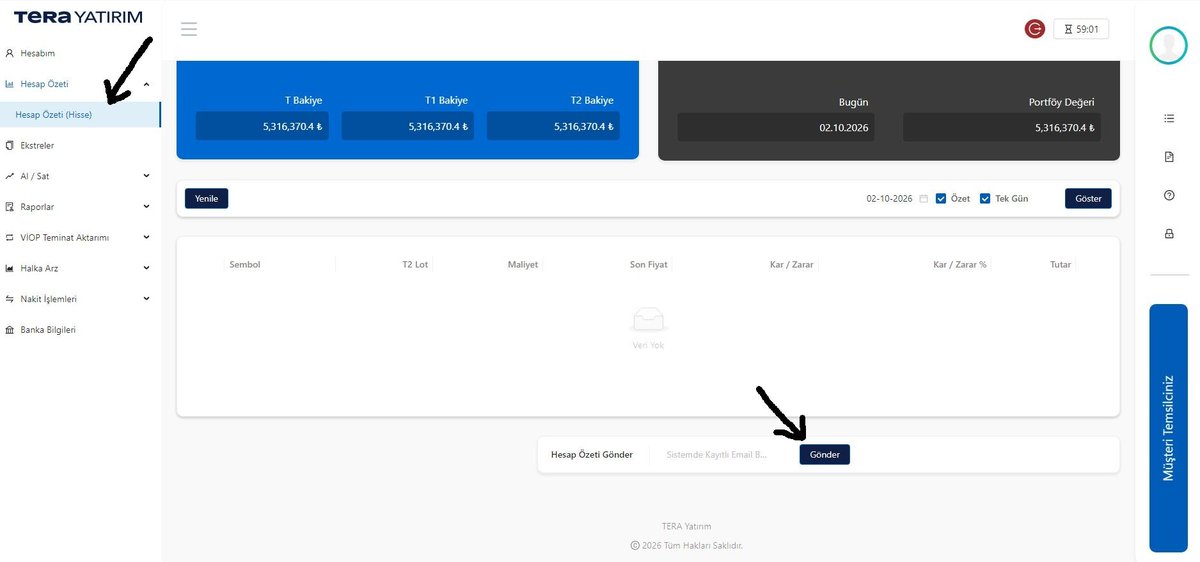This screenshot has width=1200, height=562.
Task: Open the help question mark icon
Action: [x=1169, y=195]
